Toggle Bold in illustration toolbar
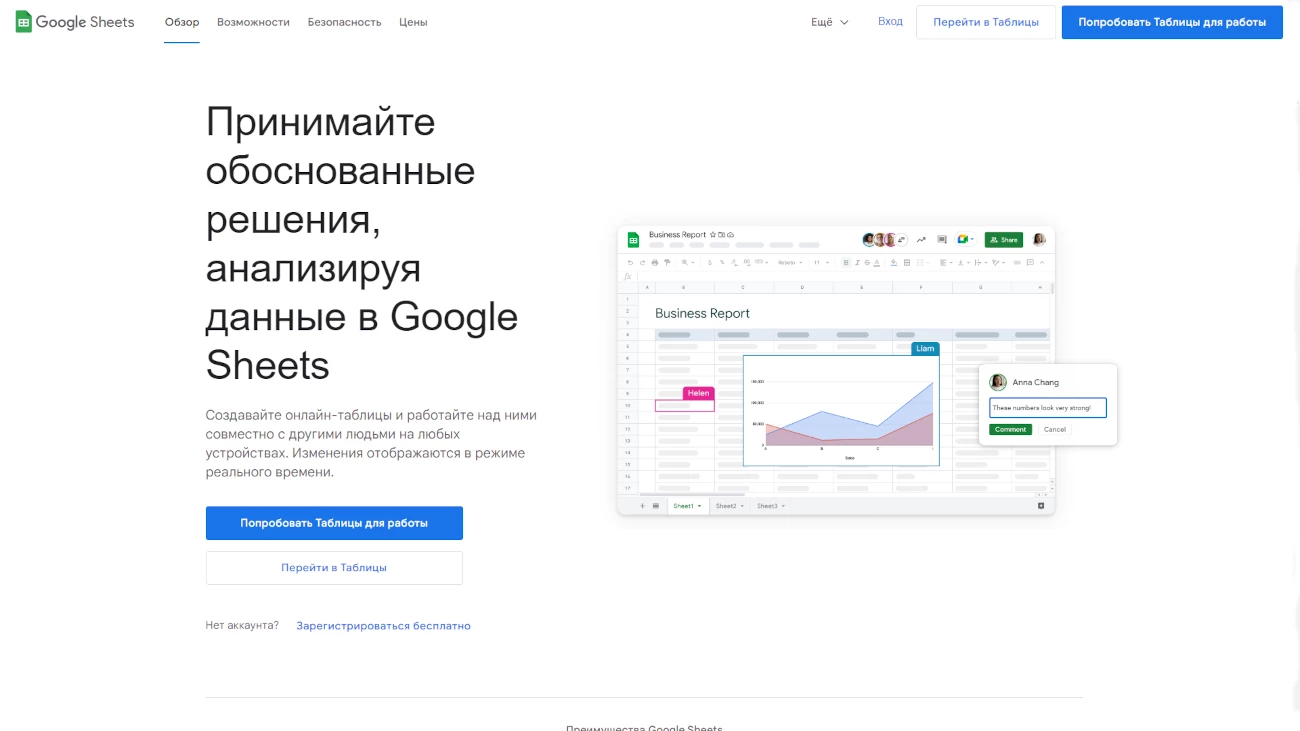Image resolution: width=1300 pixels, height=731 pixels. point(846,262)
